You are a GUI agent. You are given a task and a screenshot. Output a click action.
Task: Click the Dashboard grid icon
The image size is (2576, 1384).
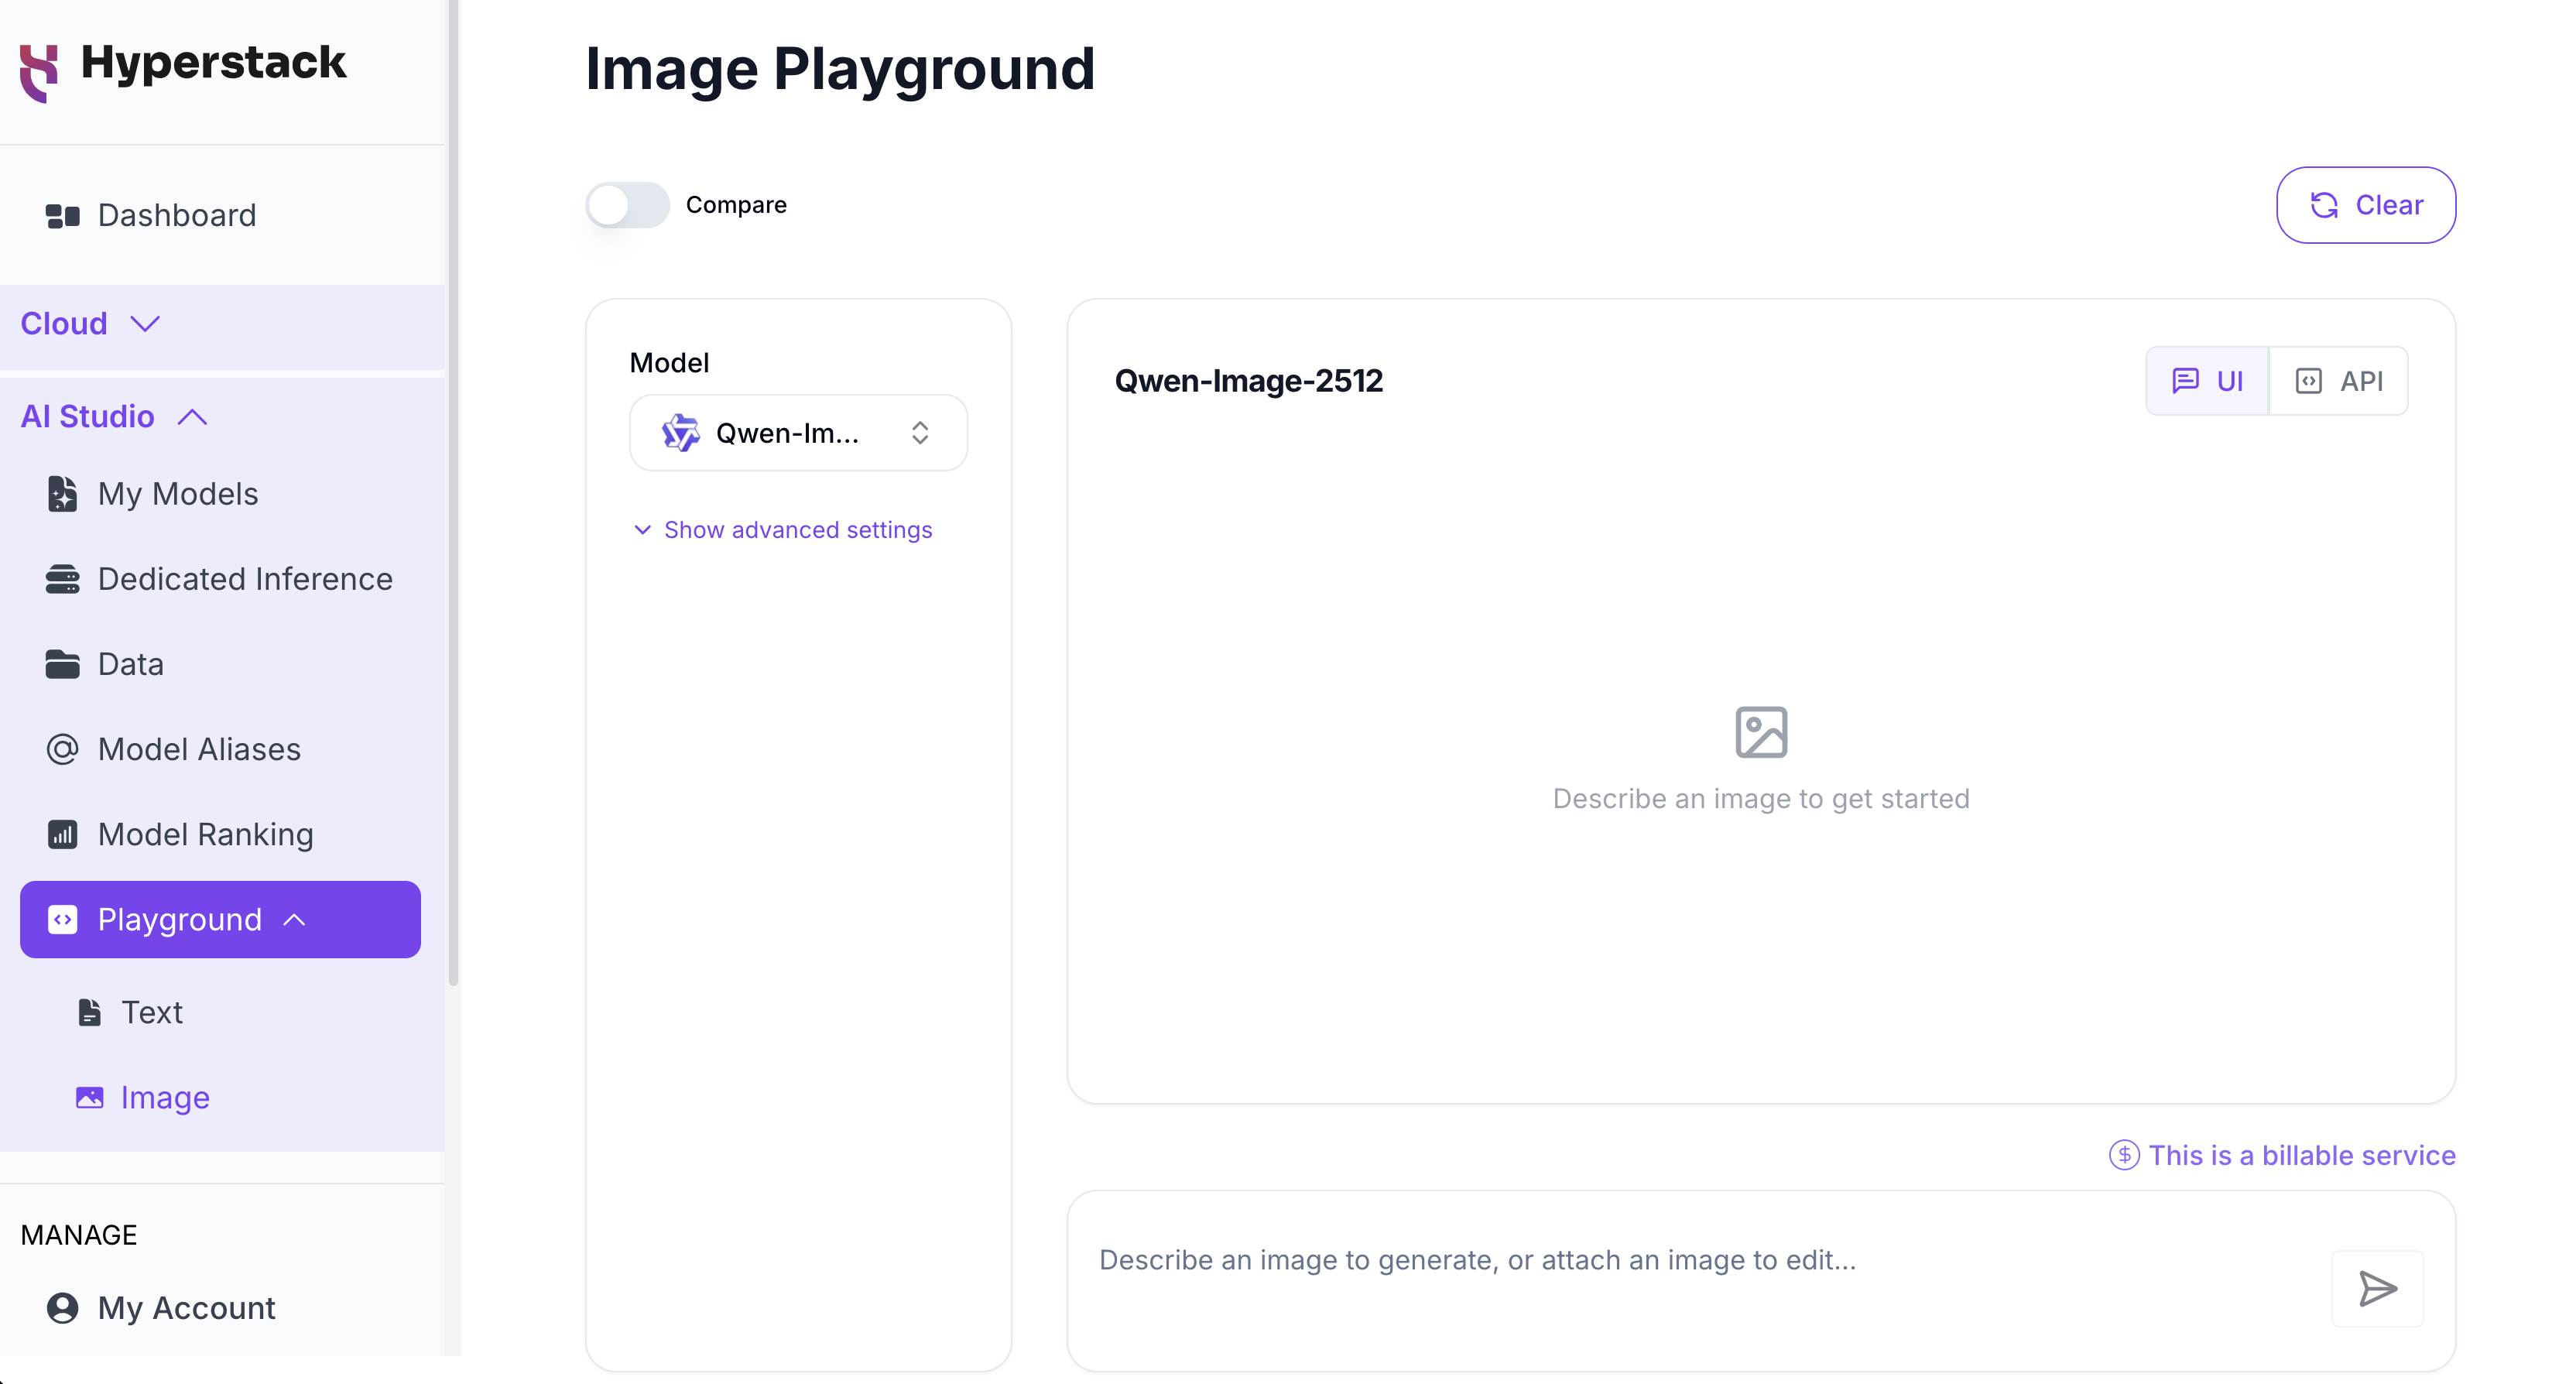pos(63,216)
